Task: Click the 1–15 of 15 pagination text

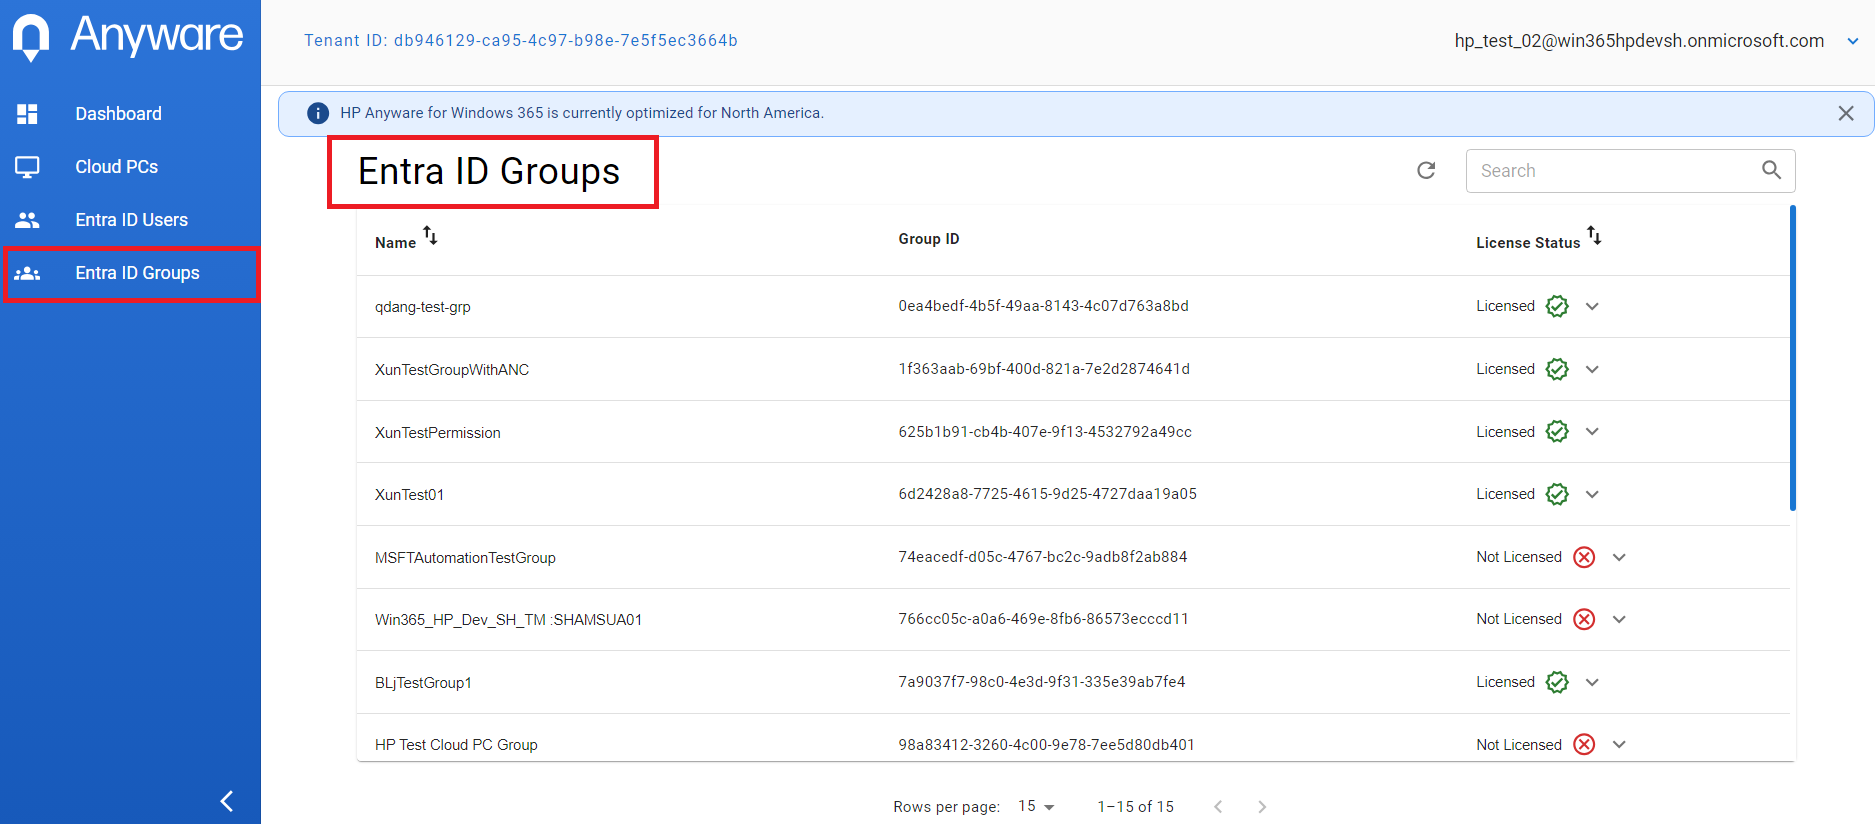Action: point(1136,807)
